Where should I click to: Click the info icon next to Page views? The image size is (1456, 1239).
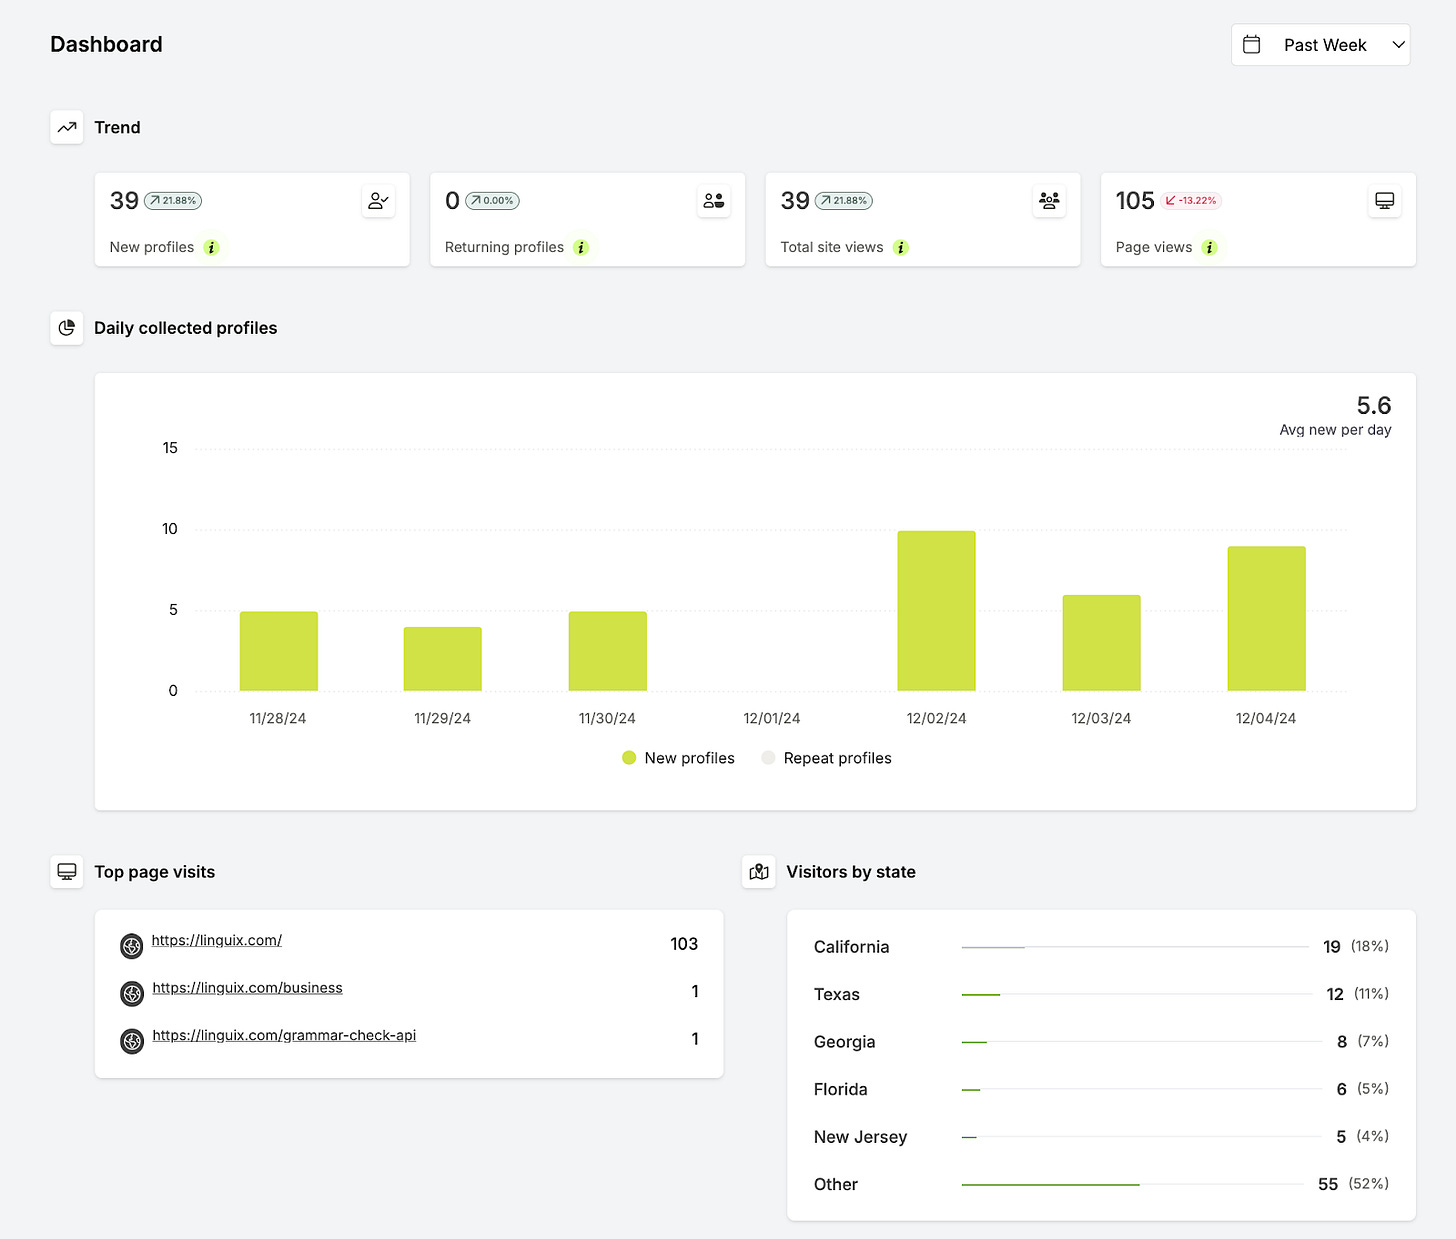[1209, 248]
